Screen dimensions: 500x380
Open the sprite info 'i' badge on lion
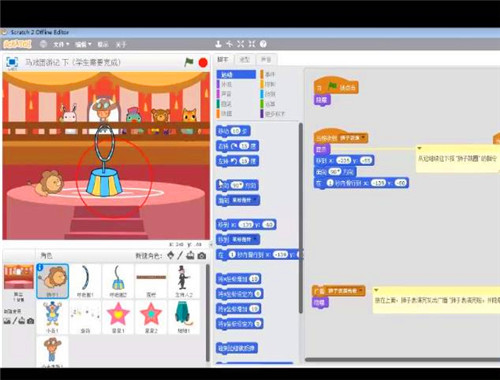pos(40,267)
